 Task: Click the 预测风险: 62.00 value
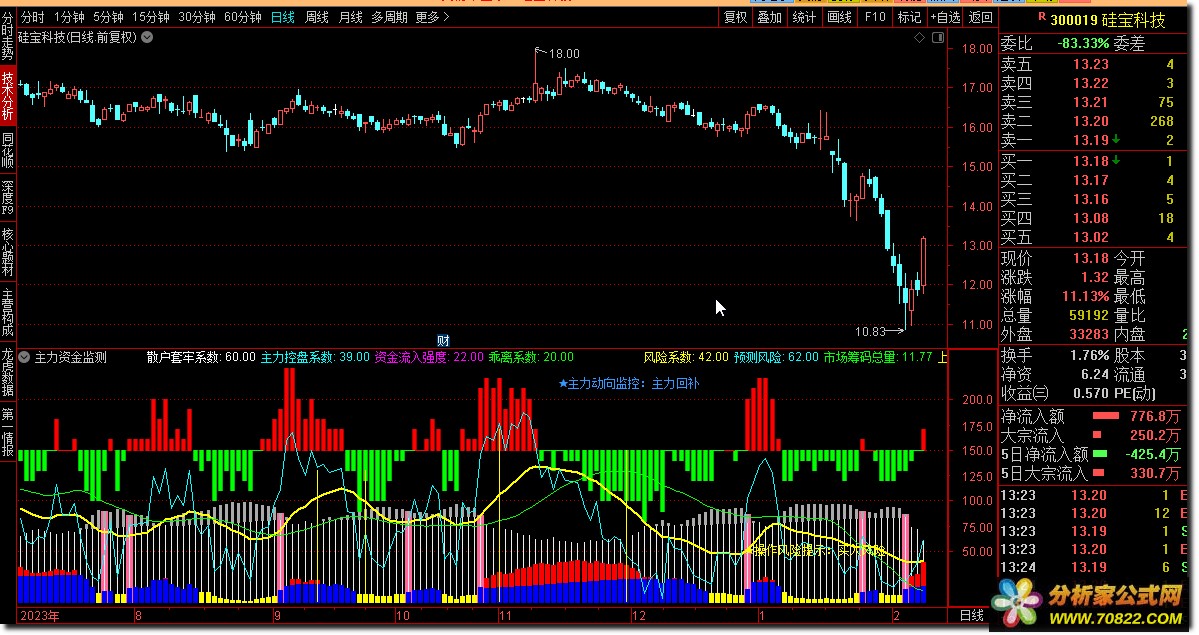(x=776, y=357)
